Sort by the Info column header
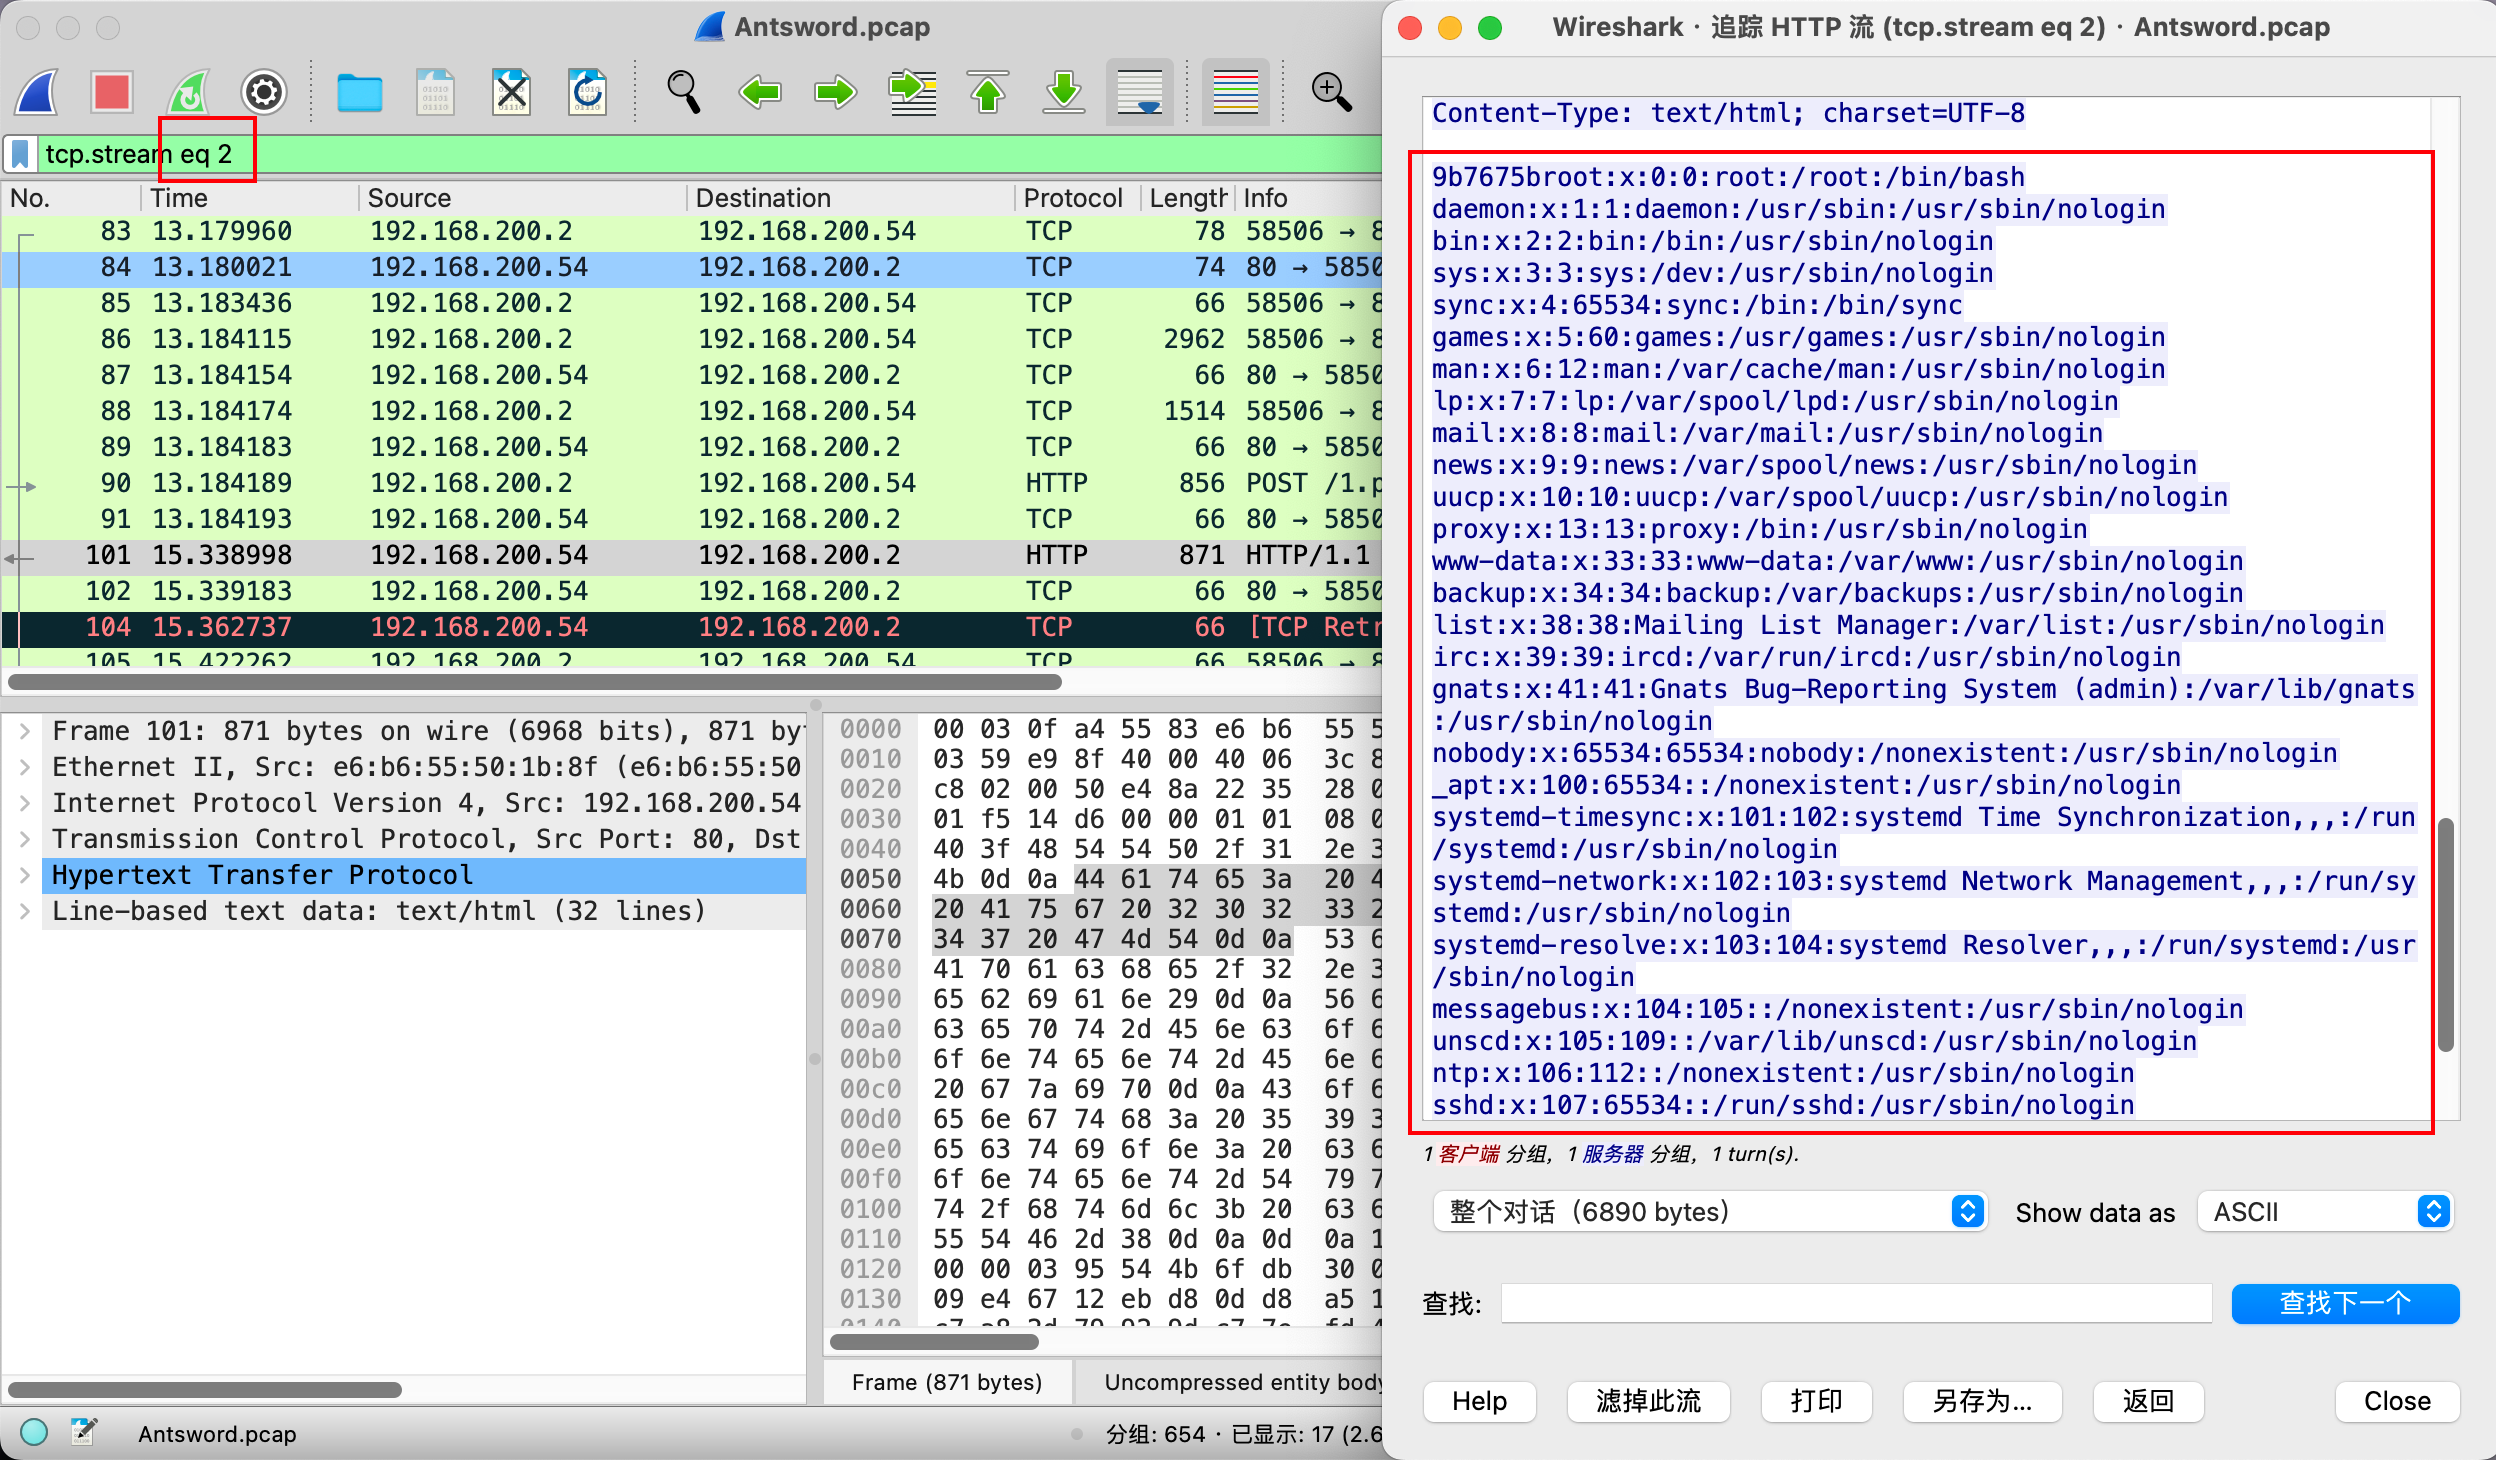The width and height of the screenshot is (2496, 1460). (x=1308, y=198)
